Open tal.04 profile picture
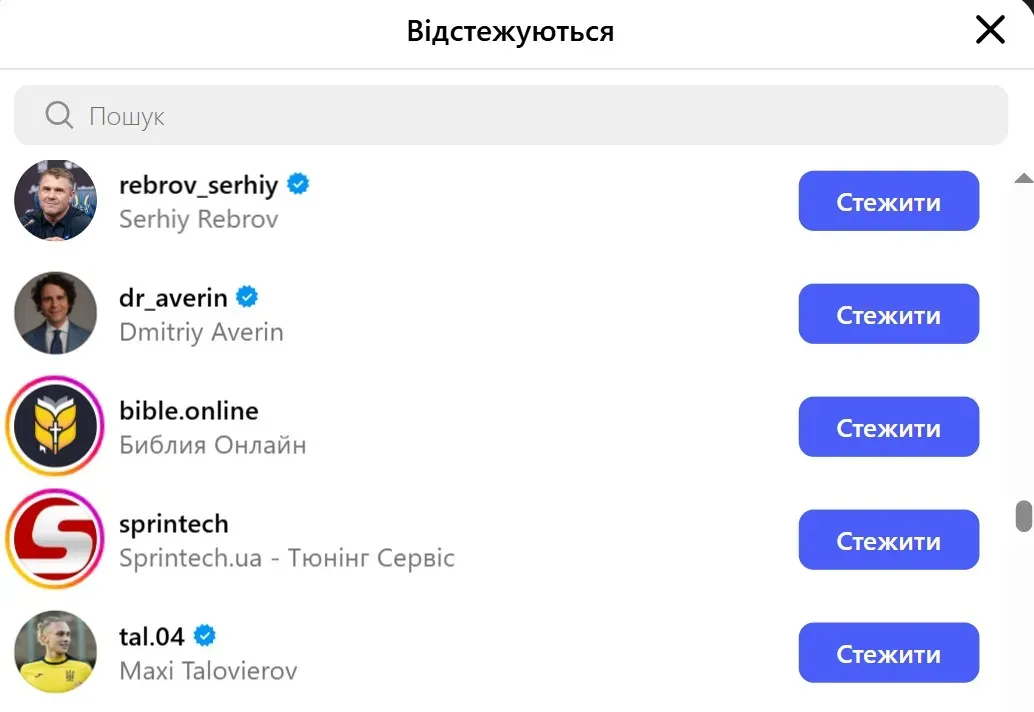 [56, 652]
